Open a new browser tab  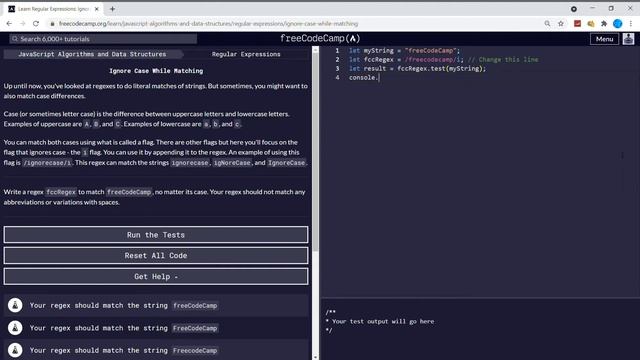(112, 9)
